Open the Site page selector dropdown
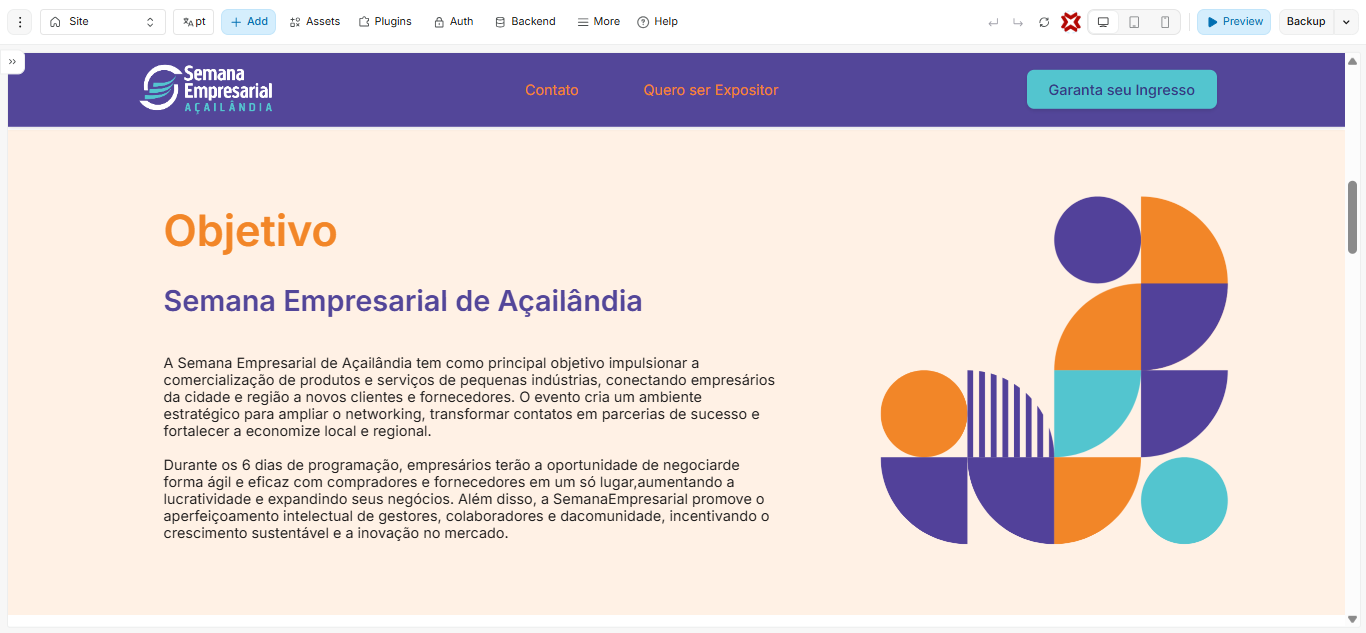This screenshot has height=633, width=1366. (x=103, y=22)
